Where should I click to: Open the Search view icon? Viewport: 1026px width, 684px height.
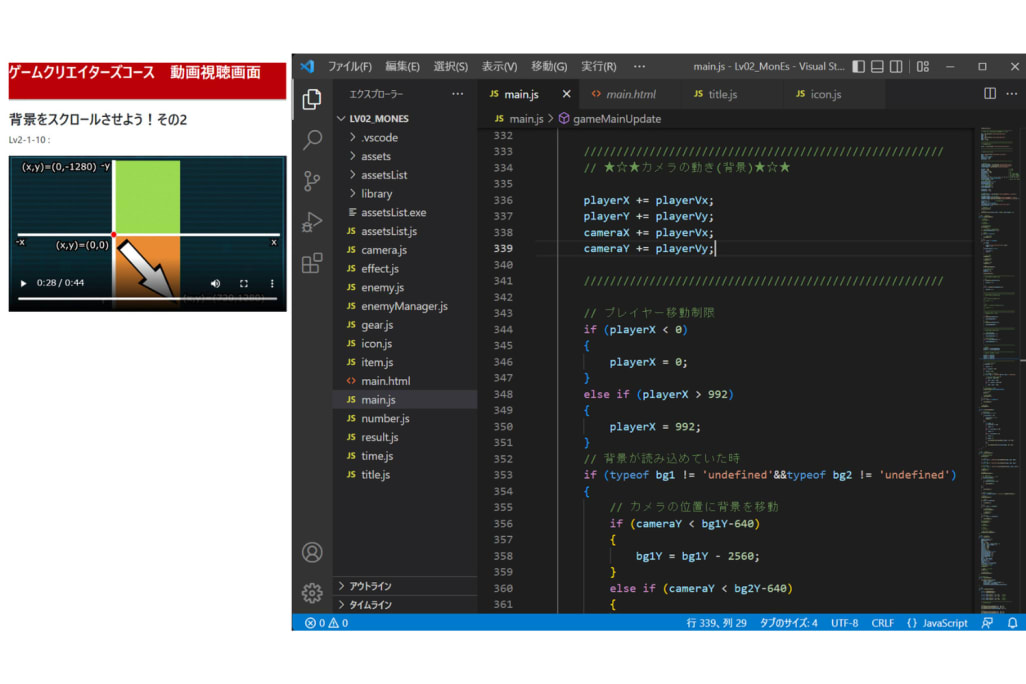312,140
